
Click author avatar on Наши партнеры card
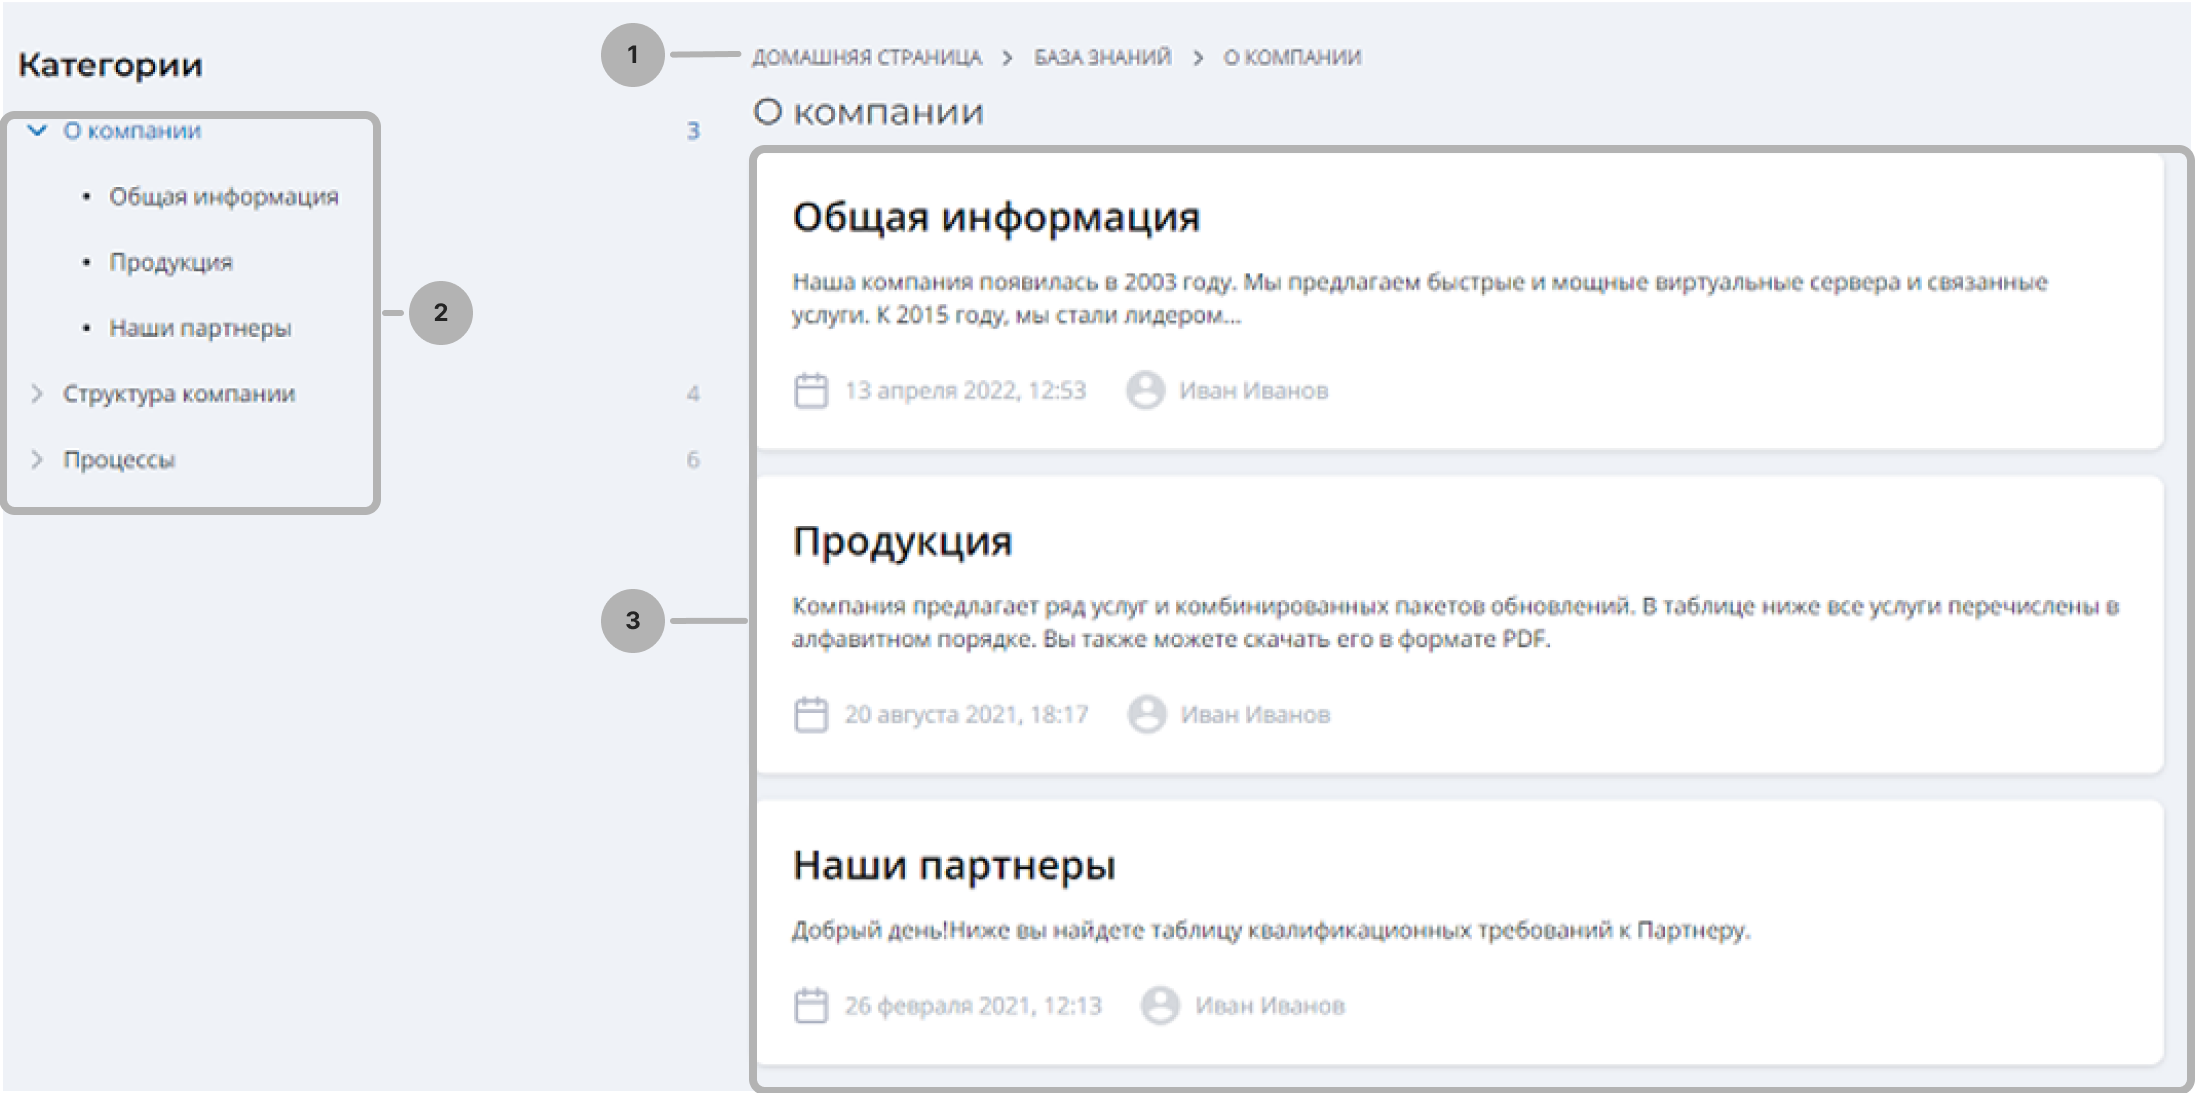pos(1160,1005)
